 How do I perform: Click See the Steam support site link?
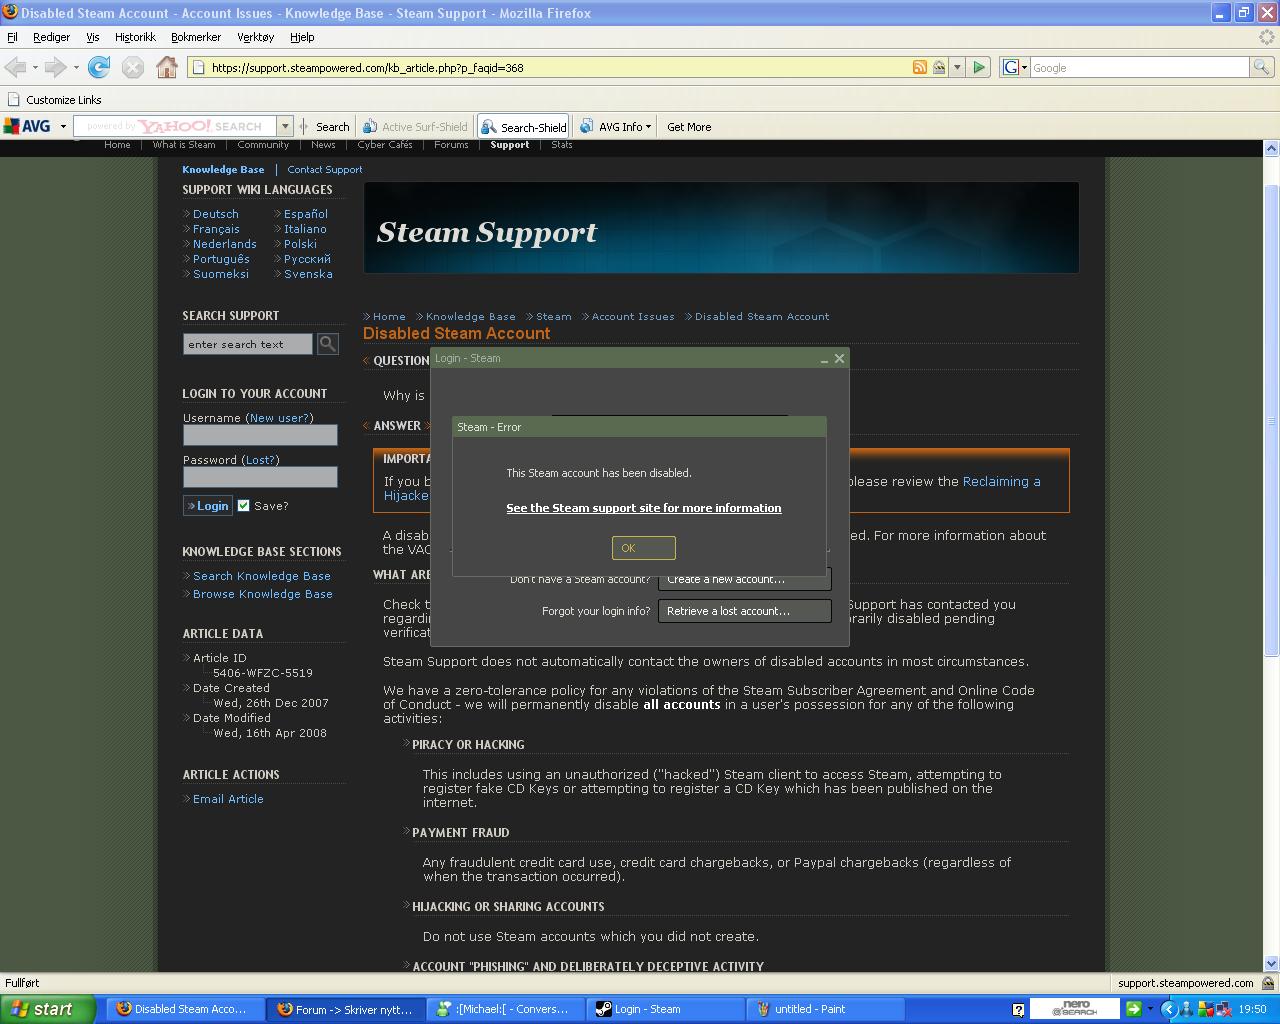(644, 508)
